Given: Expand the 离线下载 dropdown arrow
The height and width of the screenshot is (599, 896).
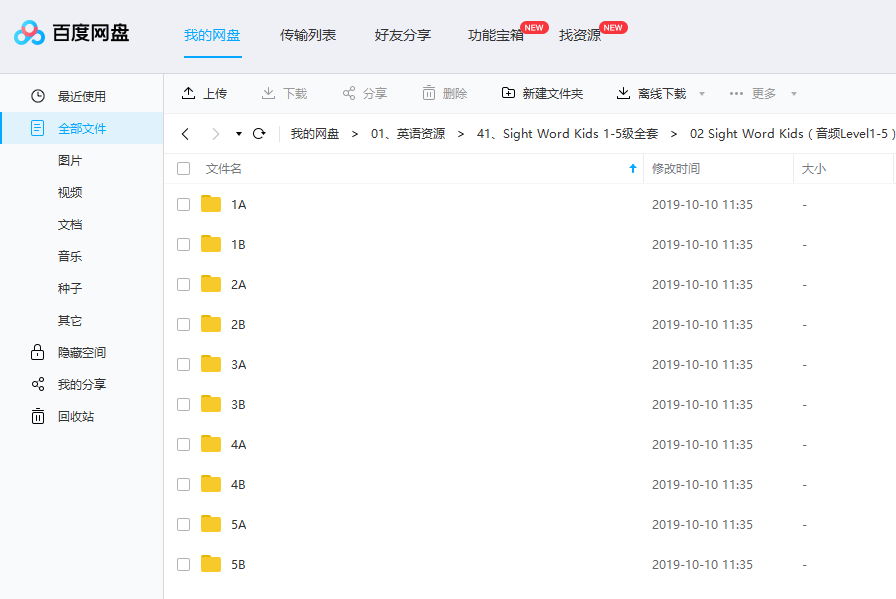Looking at the screenshot, I should tap(701, 93).
